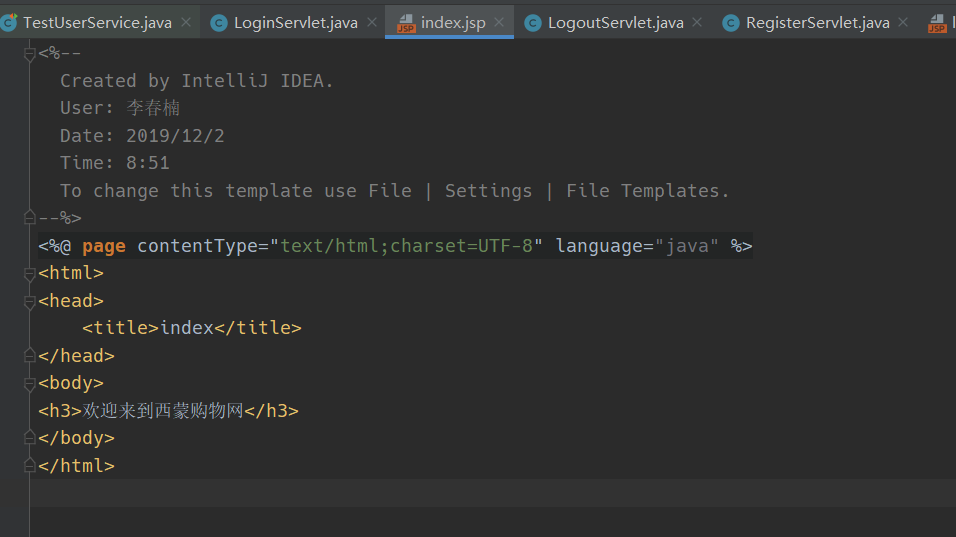Click the <title>index</title> line
Screen dimensions: 956x537
(191, 329)
